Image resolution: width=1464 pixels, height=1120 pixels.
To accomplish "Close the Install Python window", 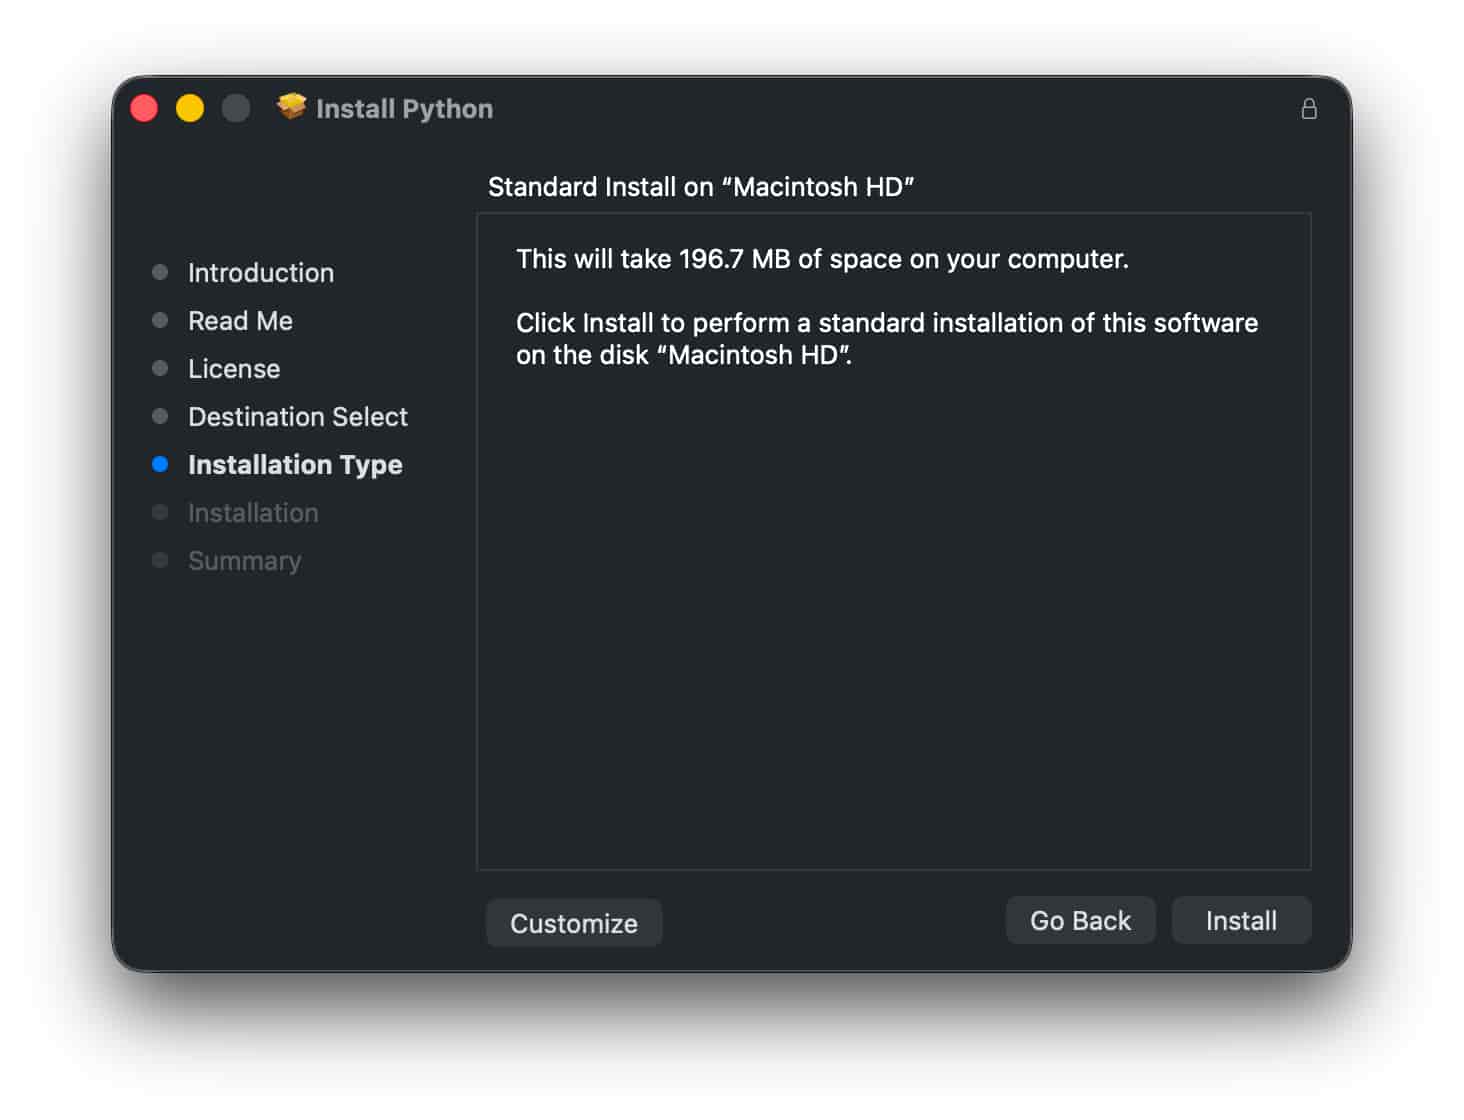I will point(144,108).
